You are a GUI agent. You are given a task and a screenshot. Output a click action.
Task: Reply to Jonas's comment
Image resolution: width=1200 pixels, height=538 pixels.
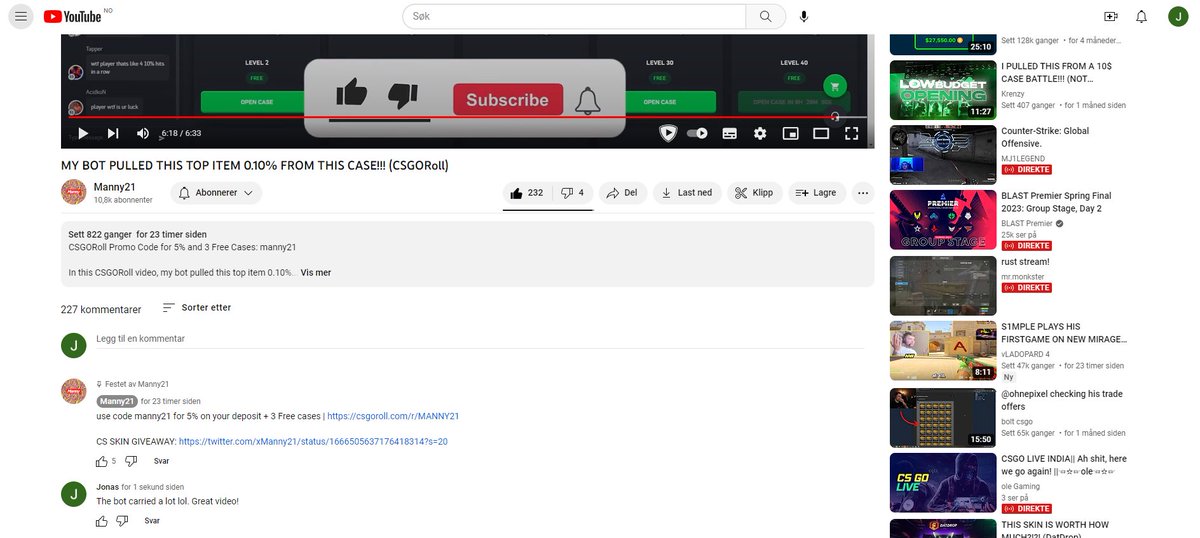click(152, 521)
